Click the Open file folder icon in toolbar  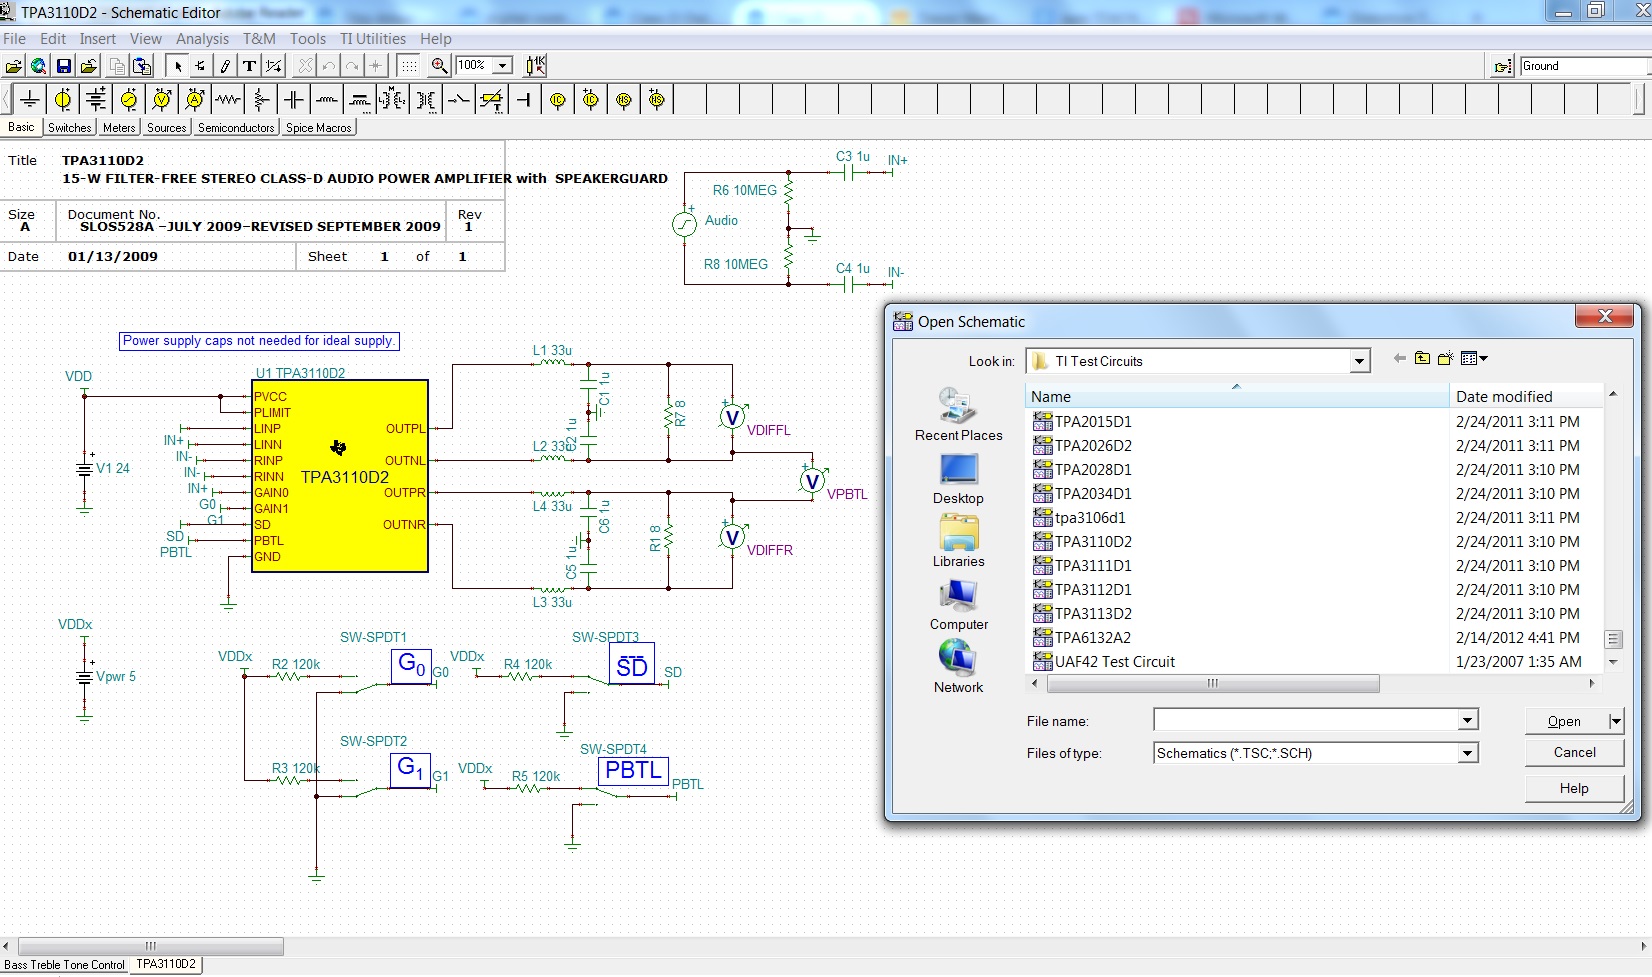pos(14,66)
